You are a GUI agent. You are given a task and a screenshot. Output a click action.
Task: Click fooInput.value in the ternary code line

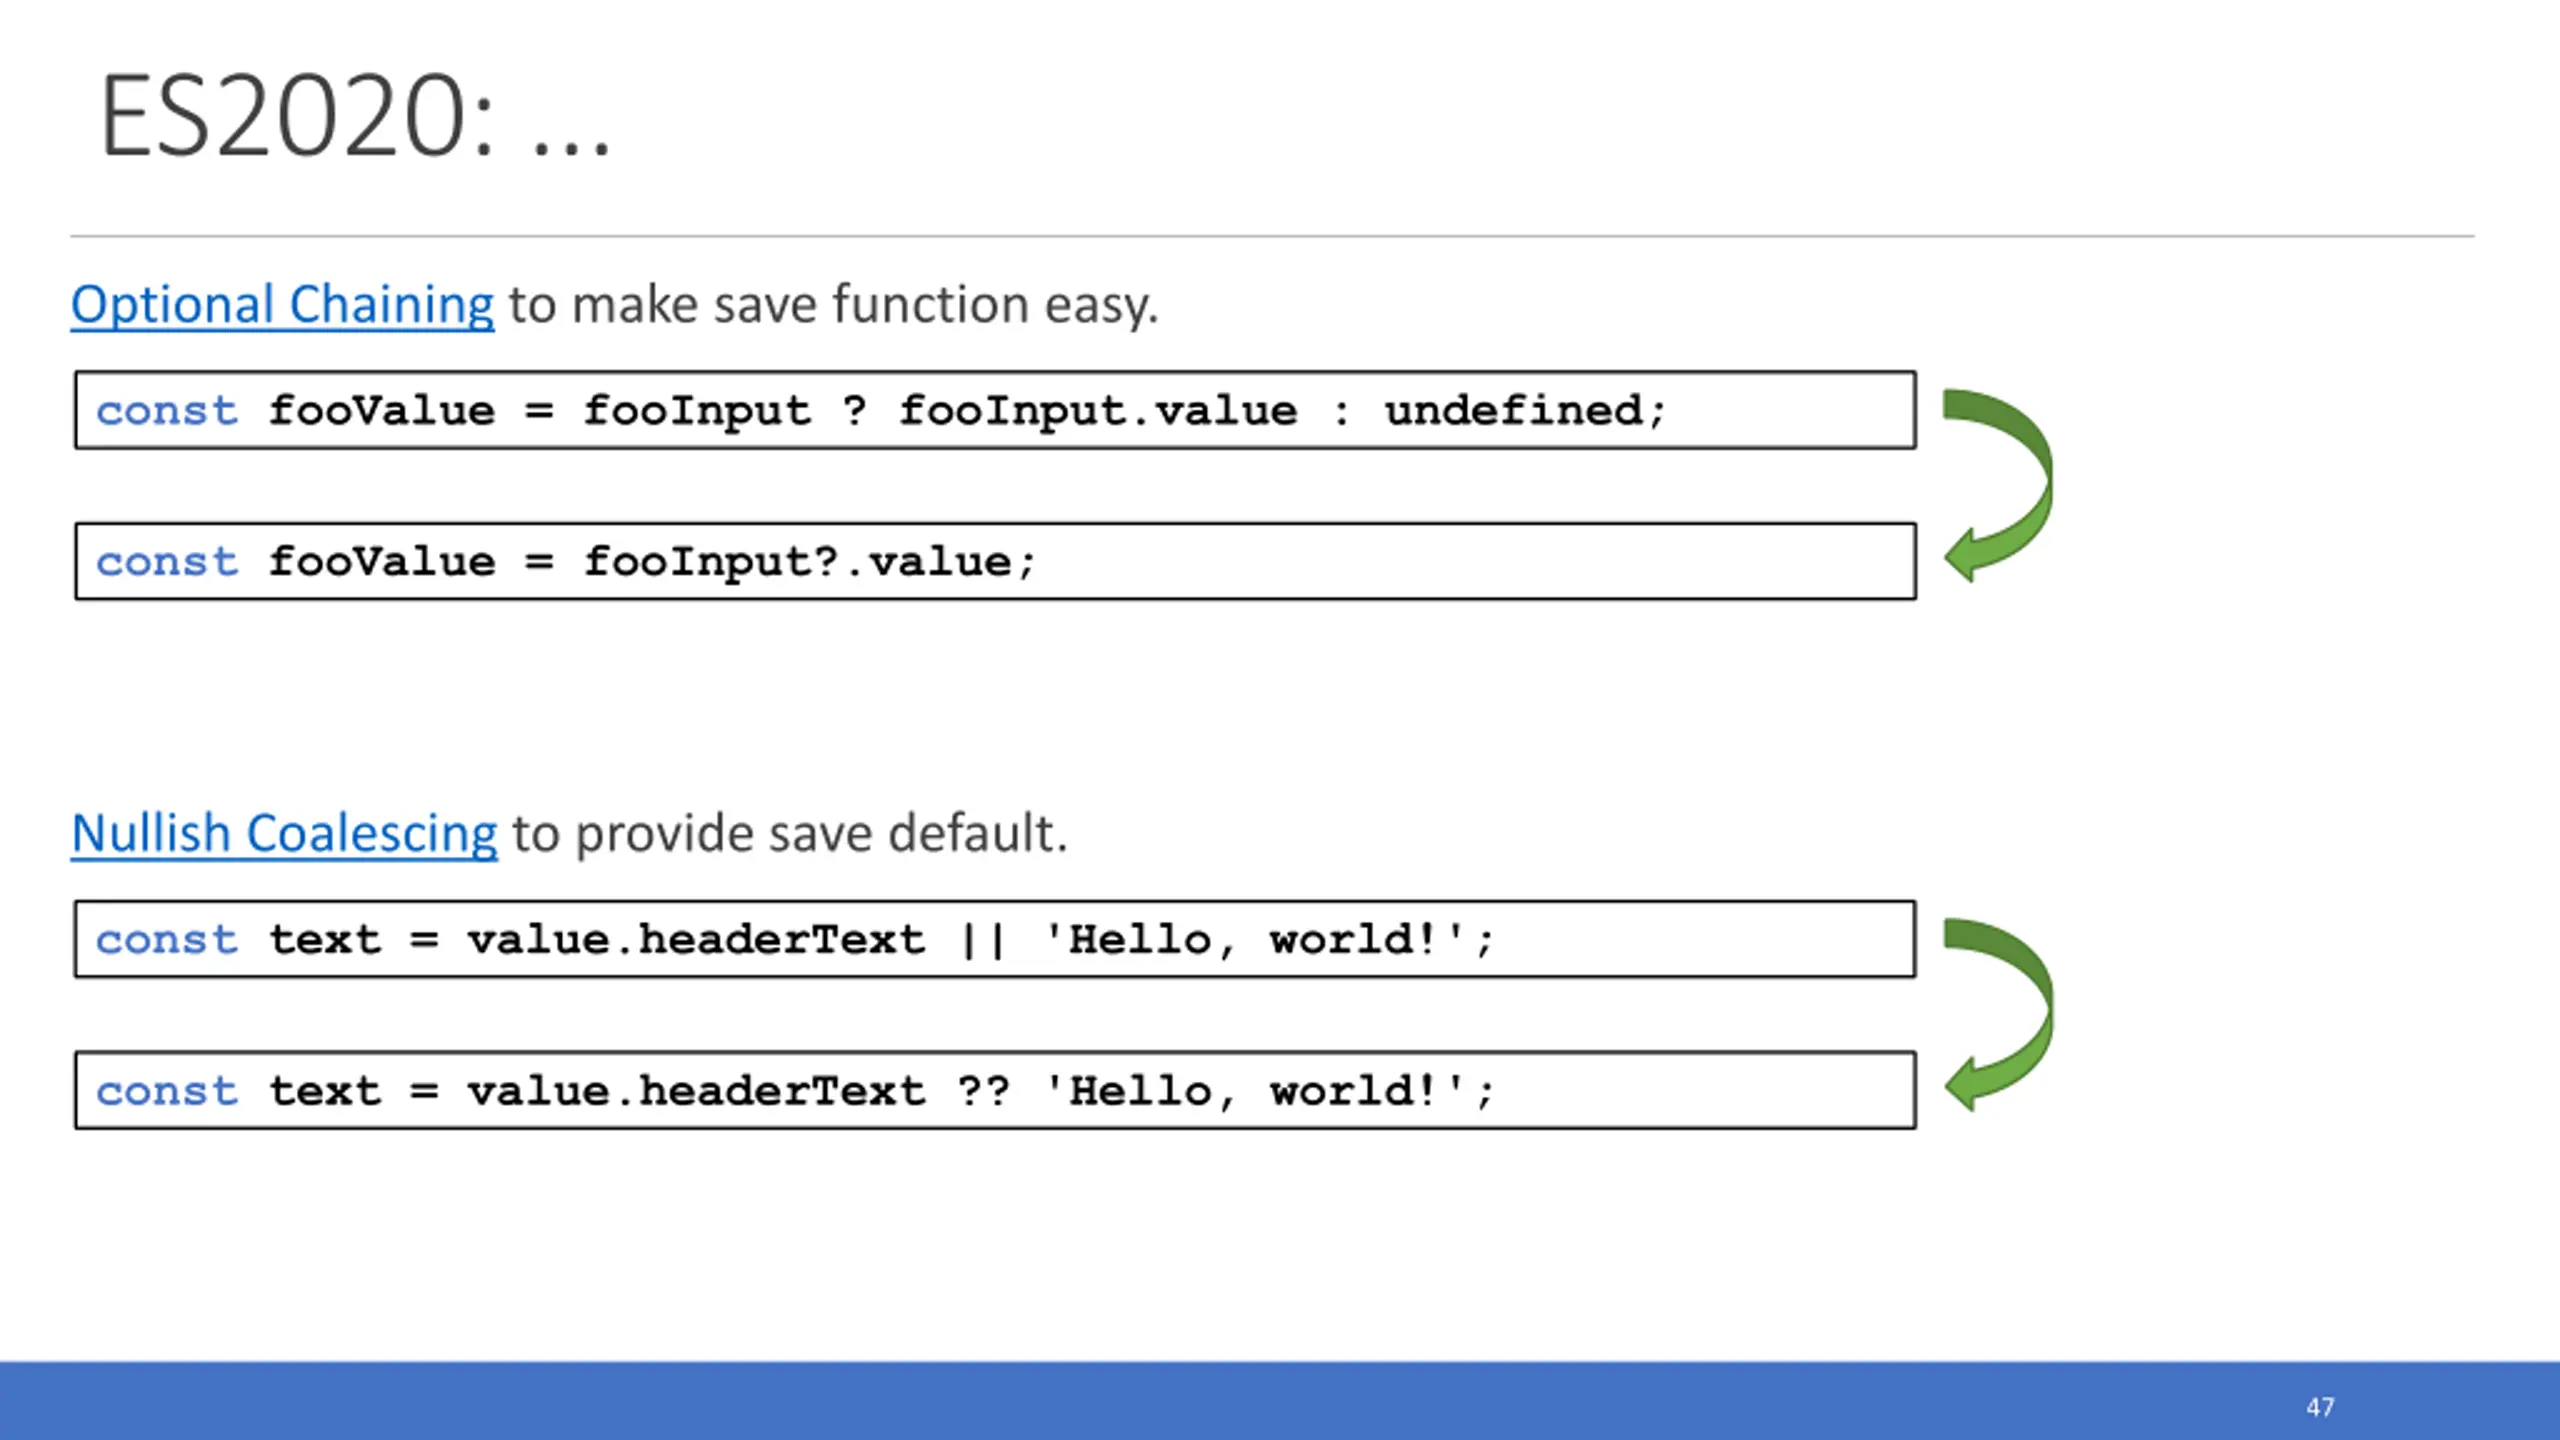pos(1098,411)
